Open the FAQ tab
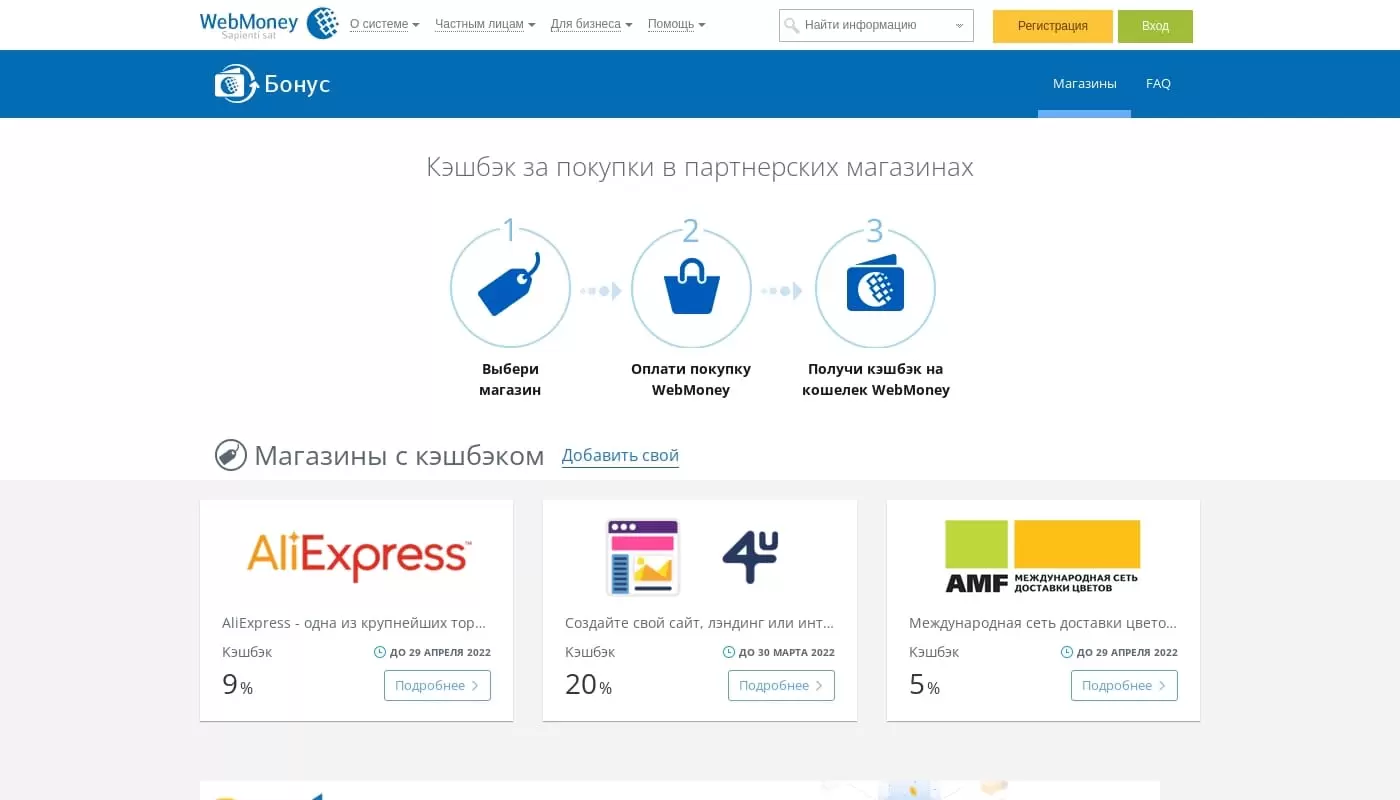 pyautogui.click(x=1158, y=84)
